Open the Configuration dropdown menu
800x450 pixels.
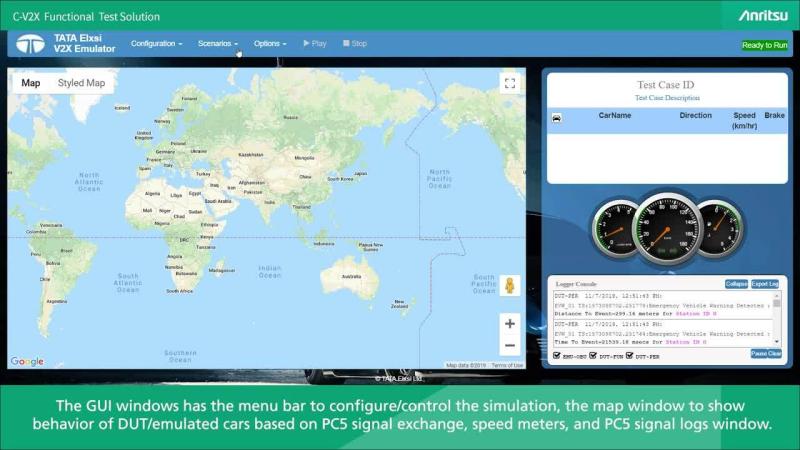click(x=156, y=44)
